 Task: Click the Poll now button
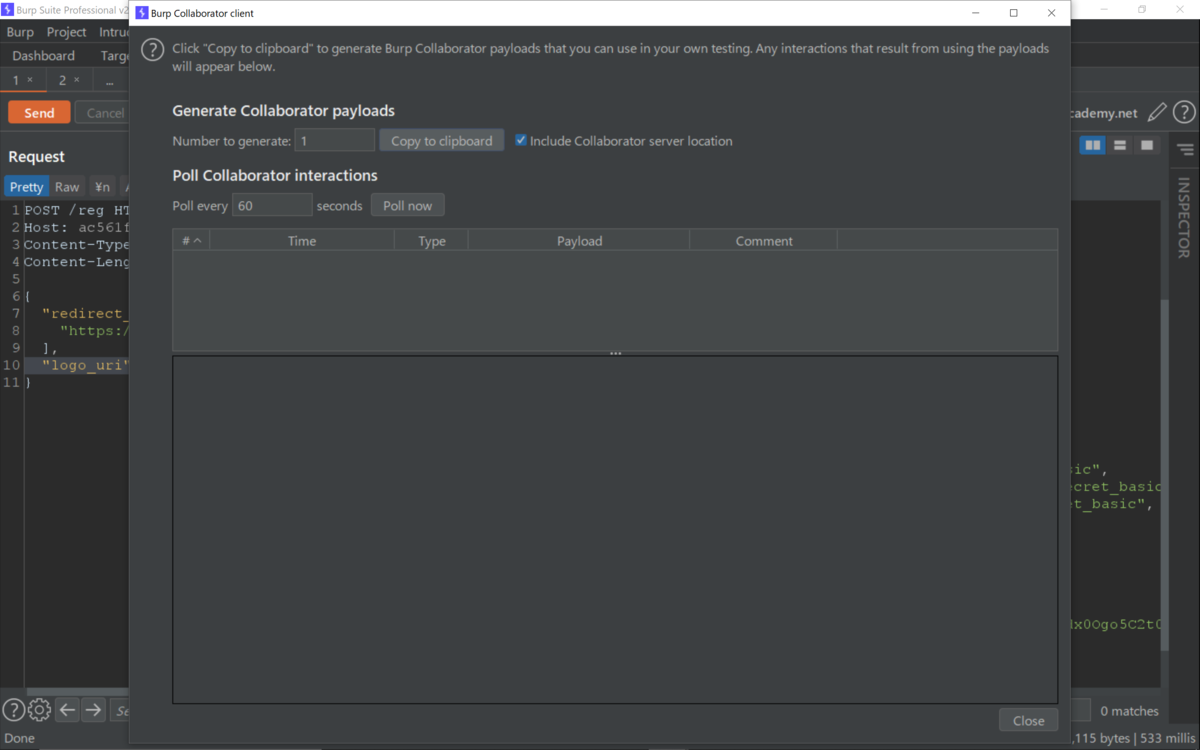tap(408, 205)
